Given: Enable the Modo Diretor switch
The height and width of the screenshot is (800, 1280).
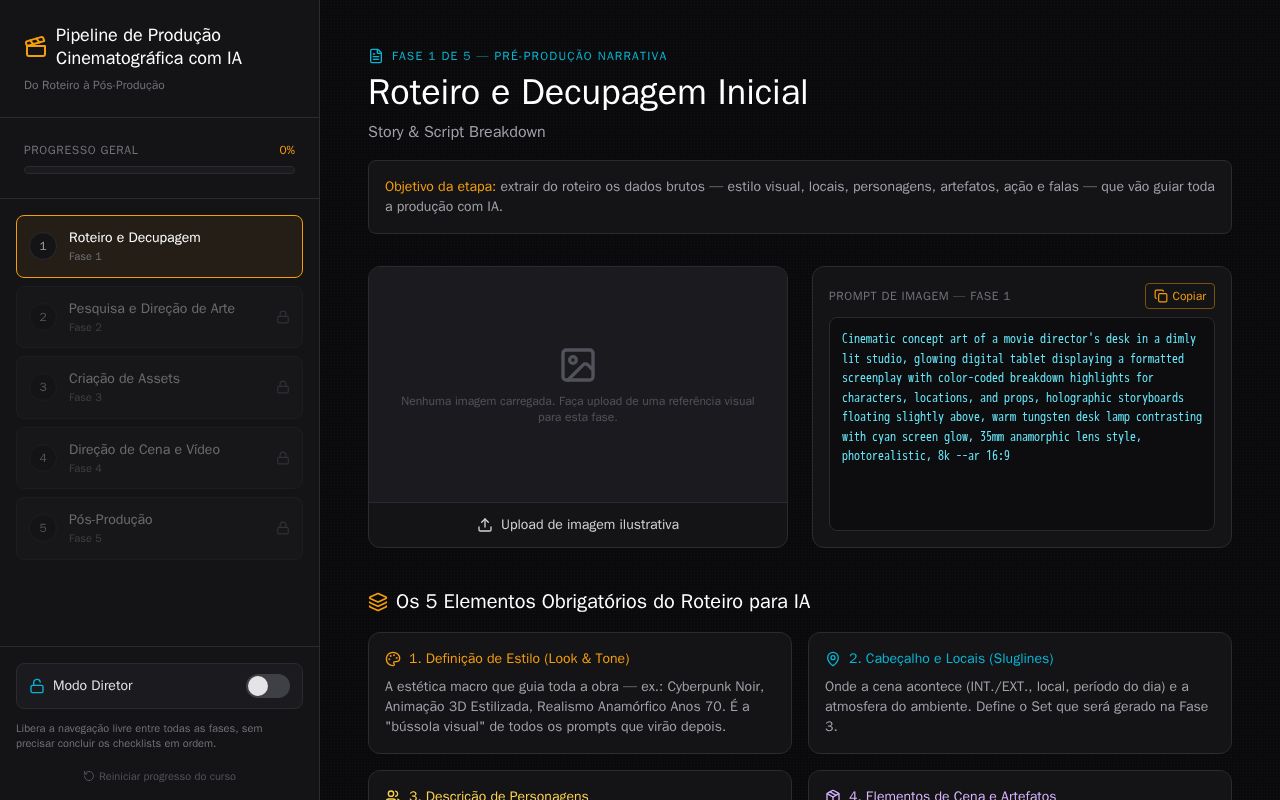Looking at the screenshot, I should [268, 686].
